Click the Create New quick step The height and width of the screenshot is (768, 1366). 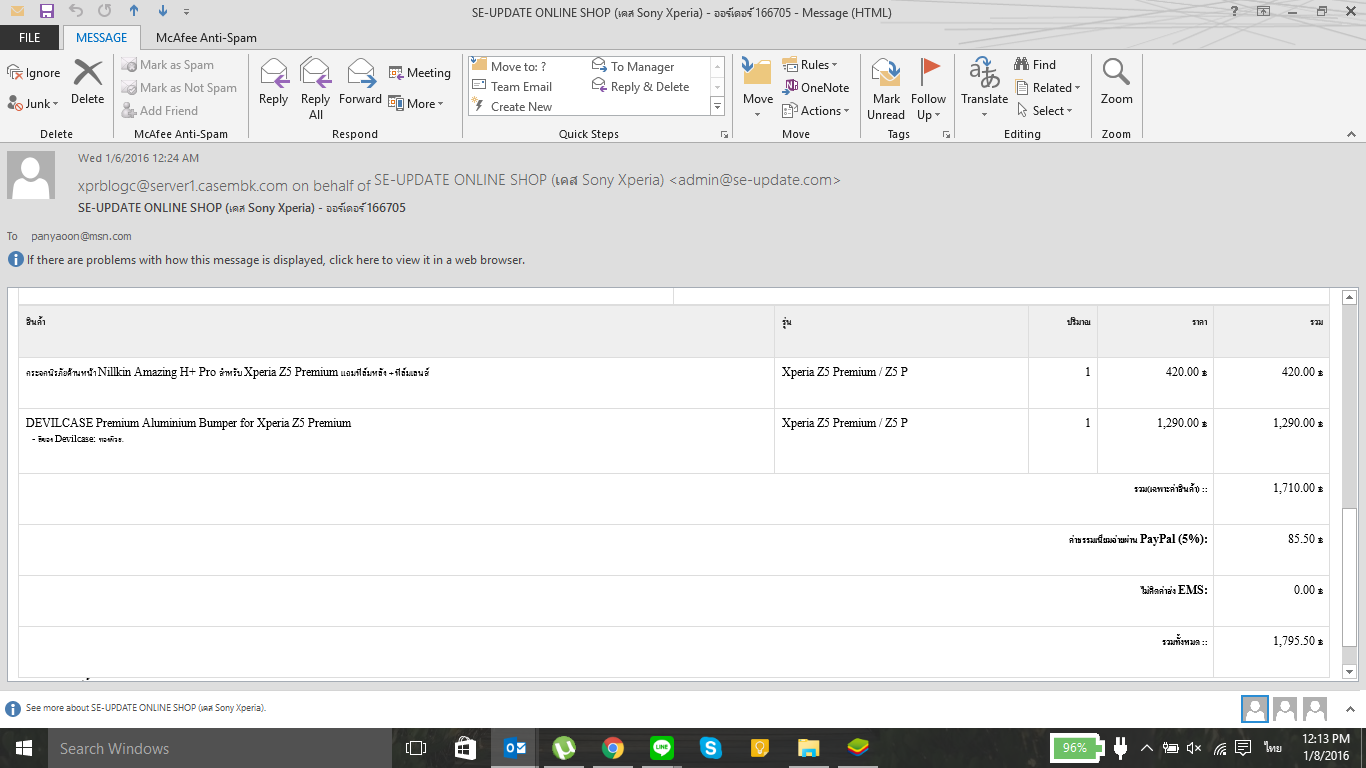(512, 107)
